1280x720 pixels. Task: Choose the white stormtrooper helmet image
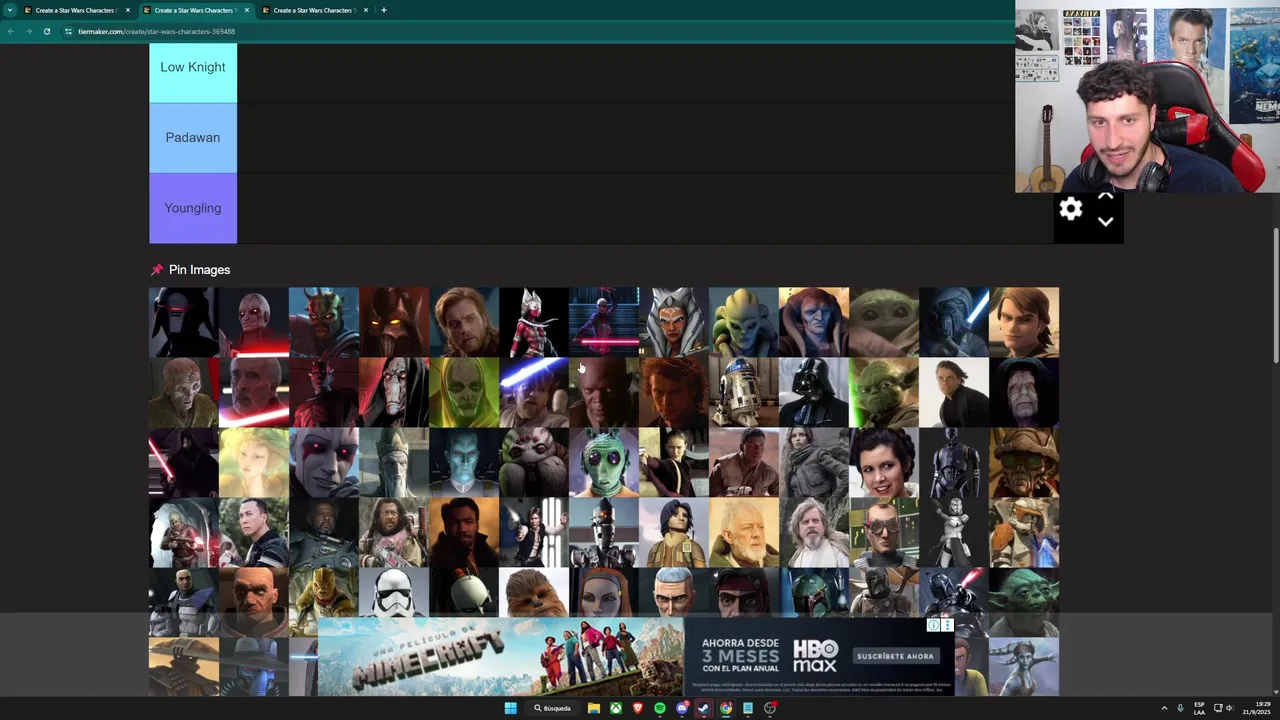coord(394,591)
